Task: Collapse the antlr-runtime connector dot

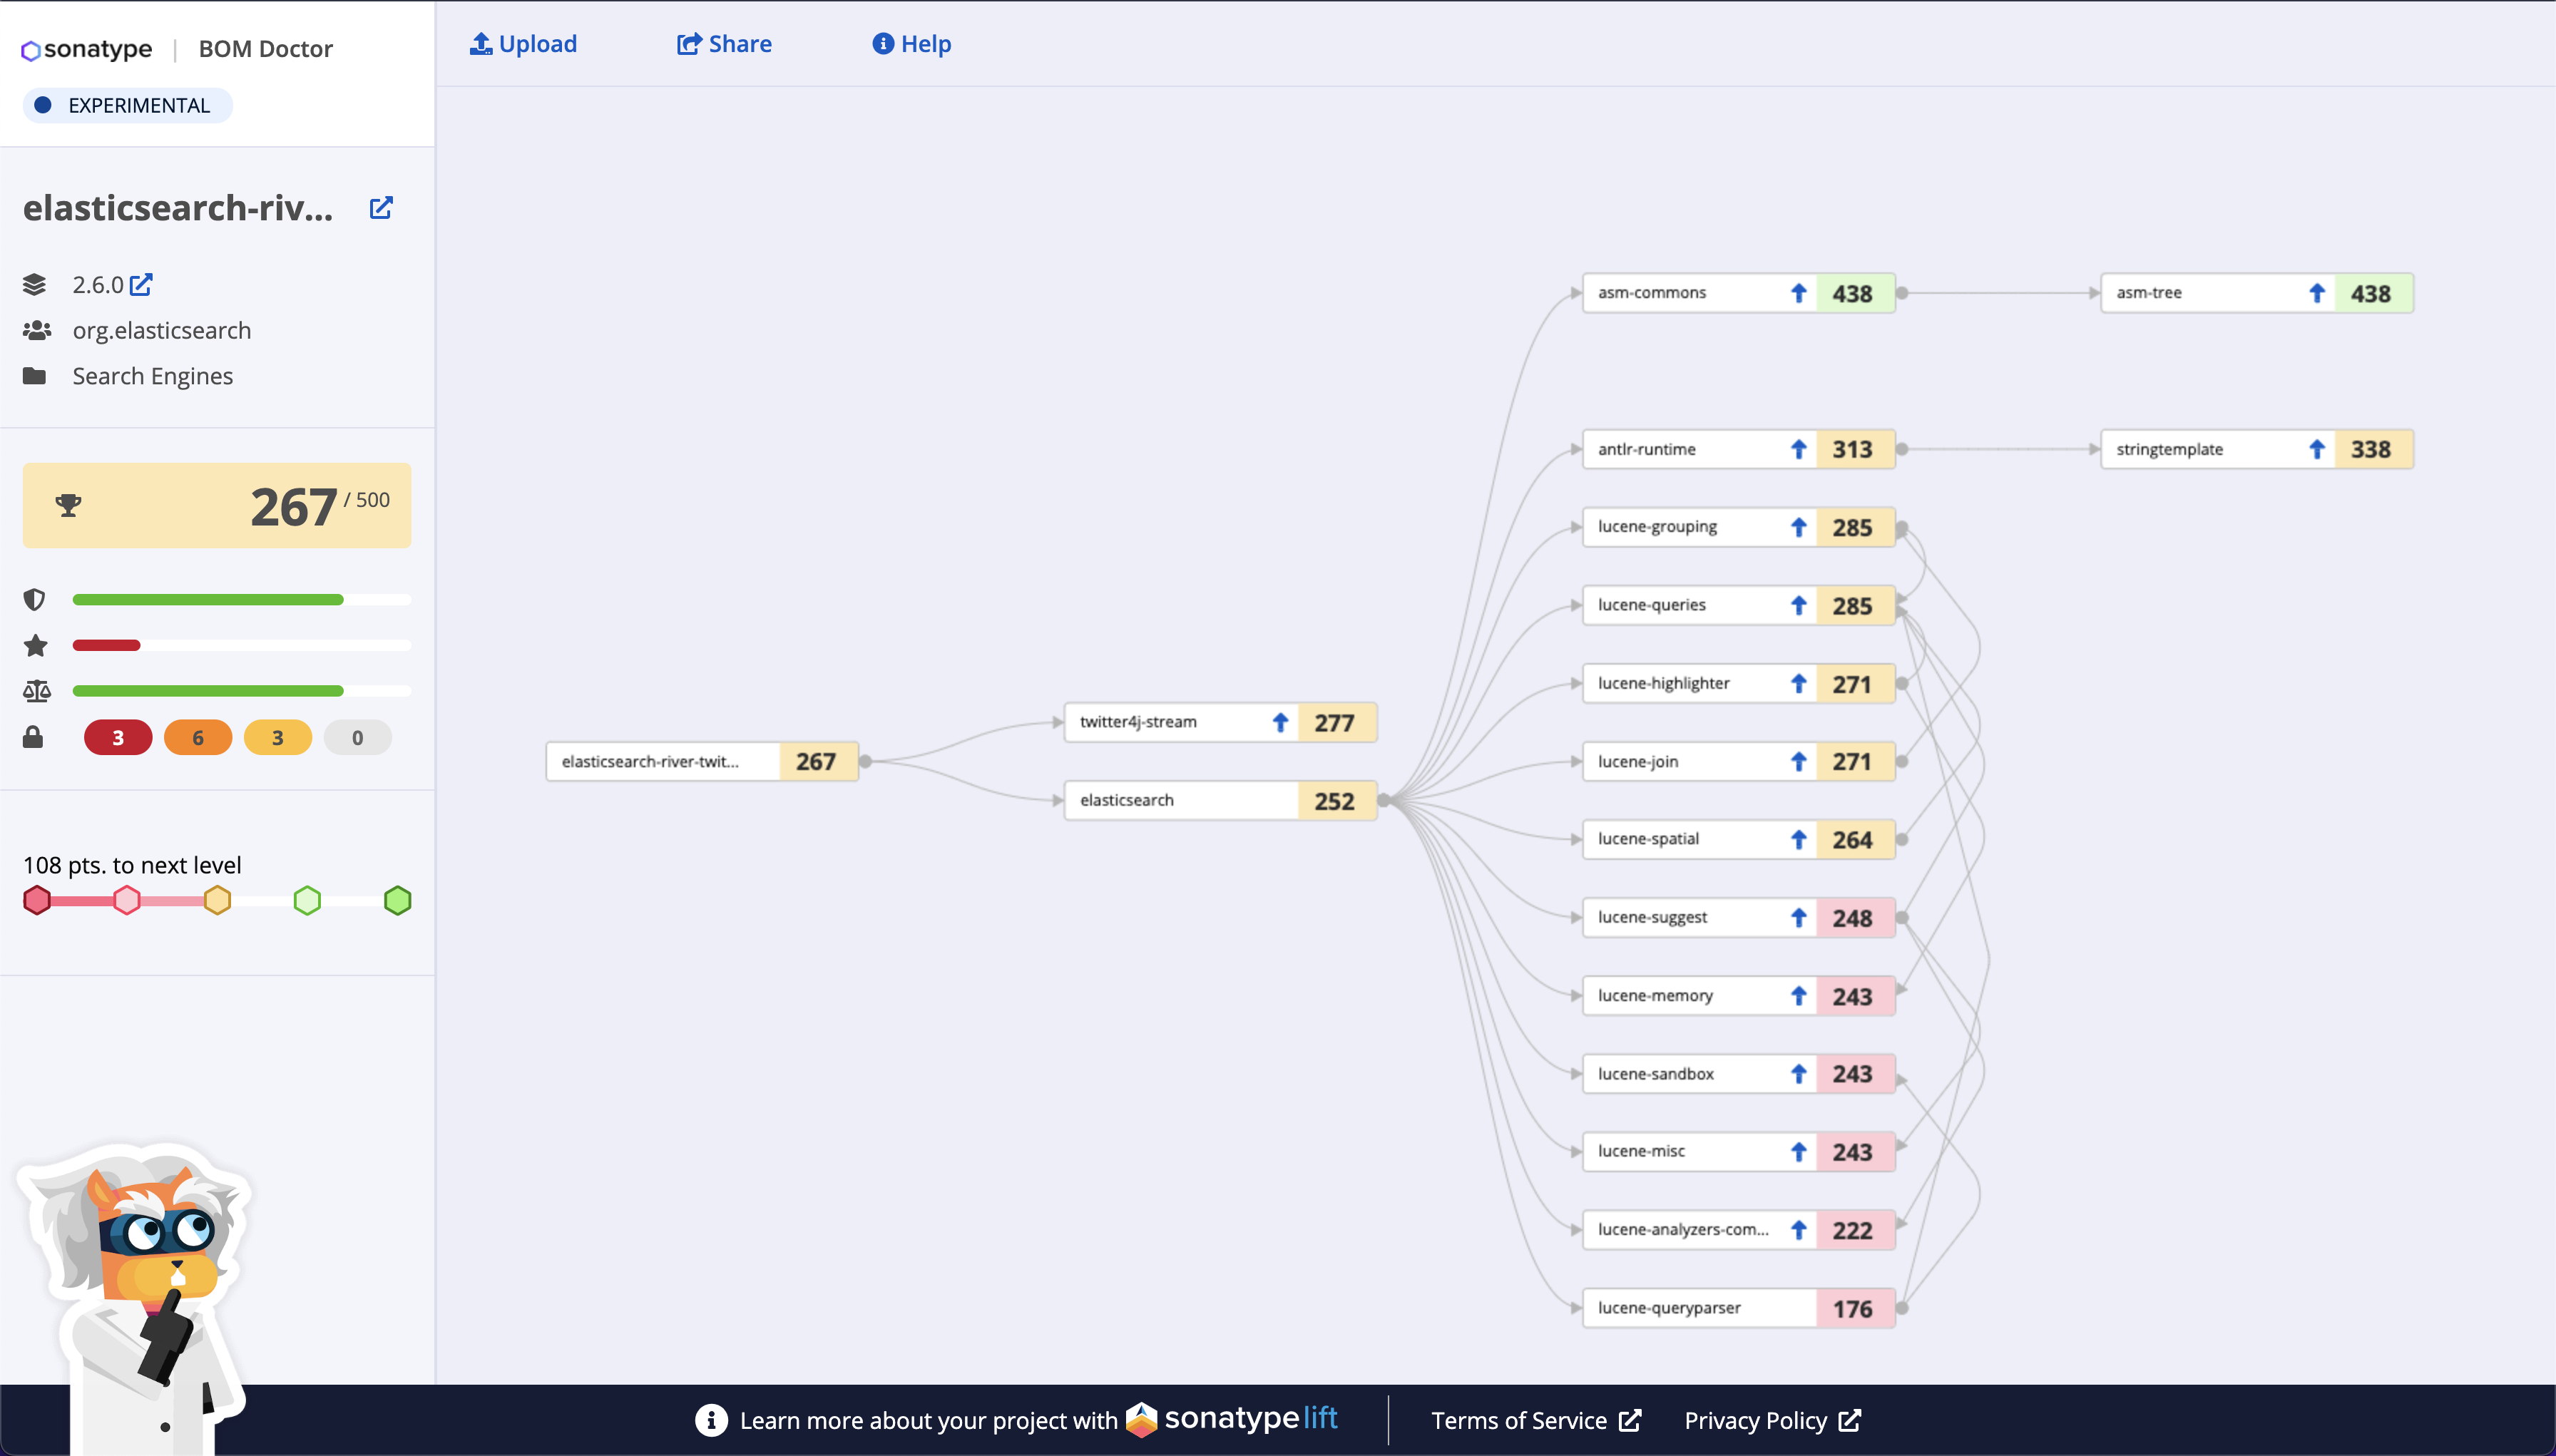Action: (1902, 450)
